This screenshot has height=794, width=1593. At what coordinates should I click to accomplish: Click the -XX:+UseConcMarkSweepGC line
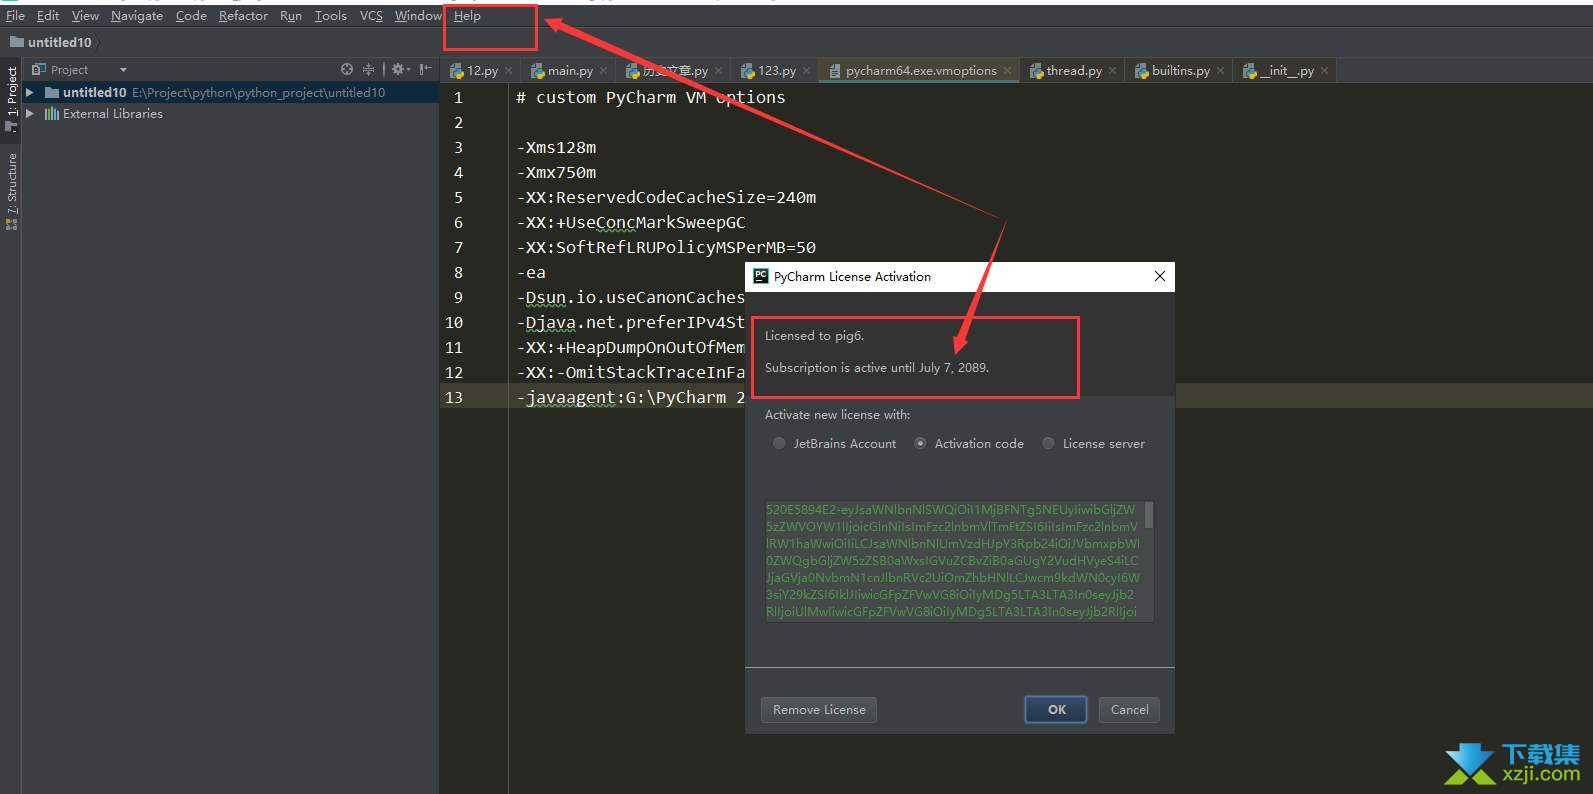click(631, 222)
